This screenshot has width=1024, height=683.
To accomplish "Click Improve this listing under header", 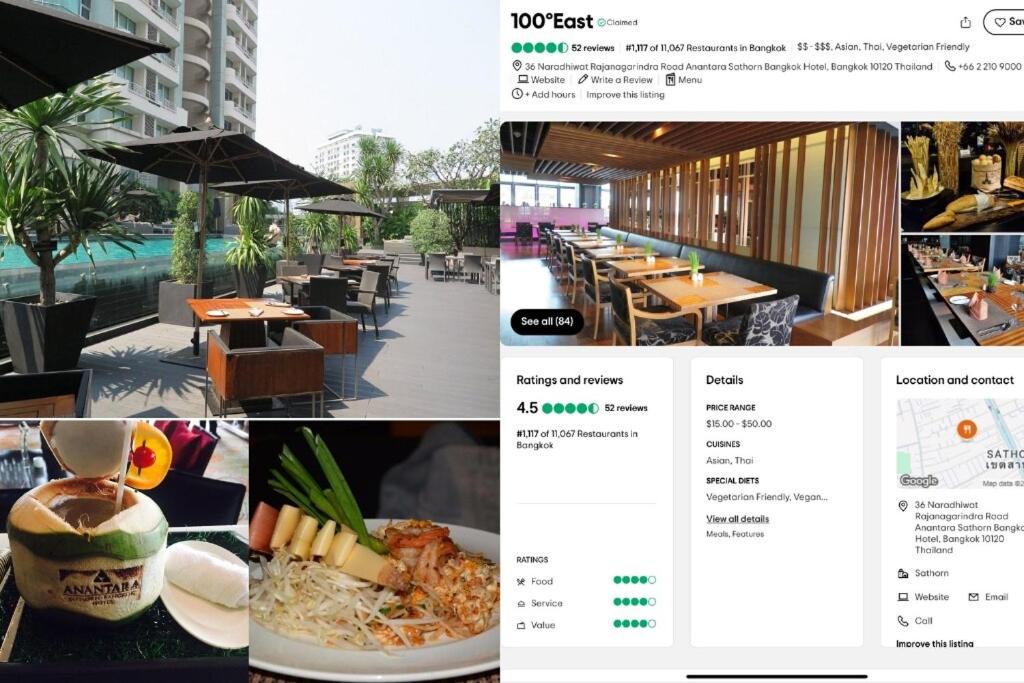I will coord(625,95).
